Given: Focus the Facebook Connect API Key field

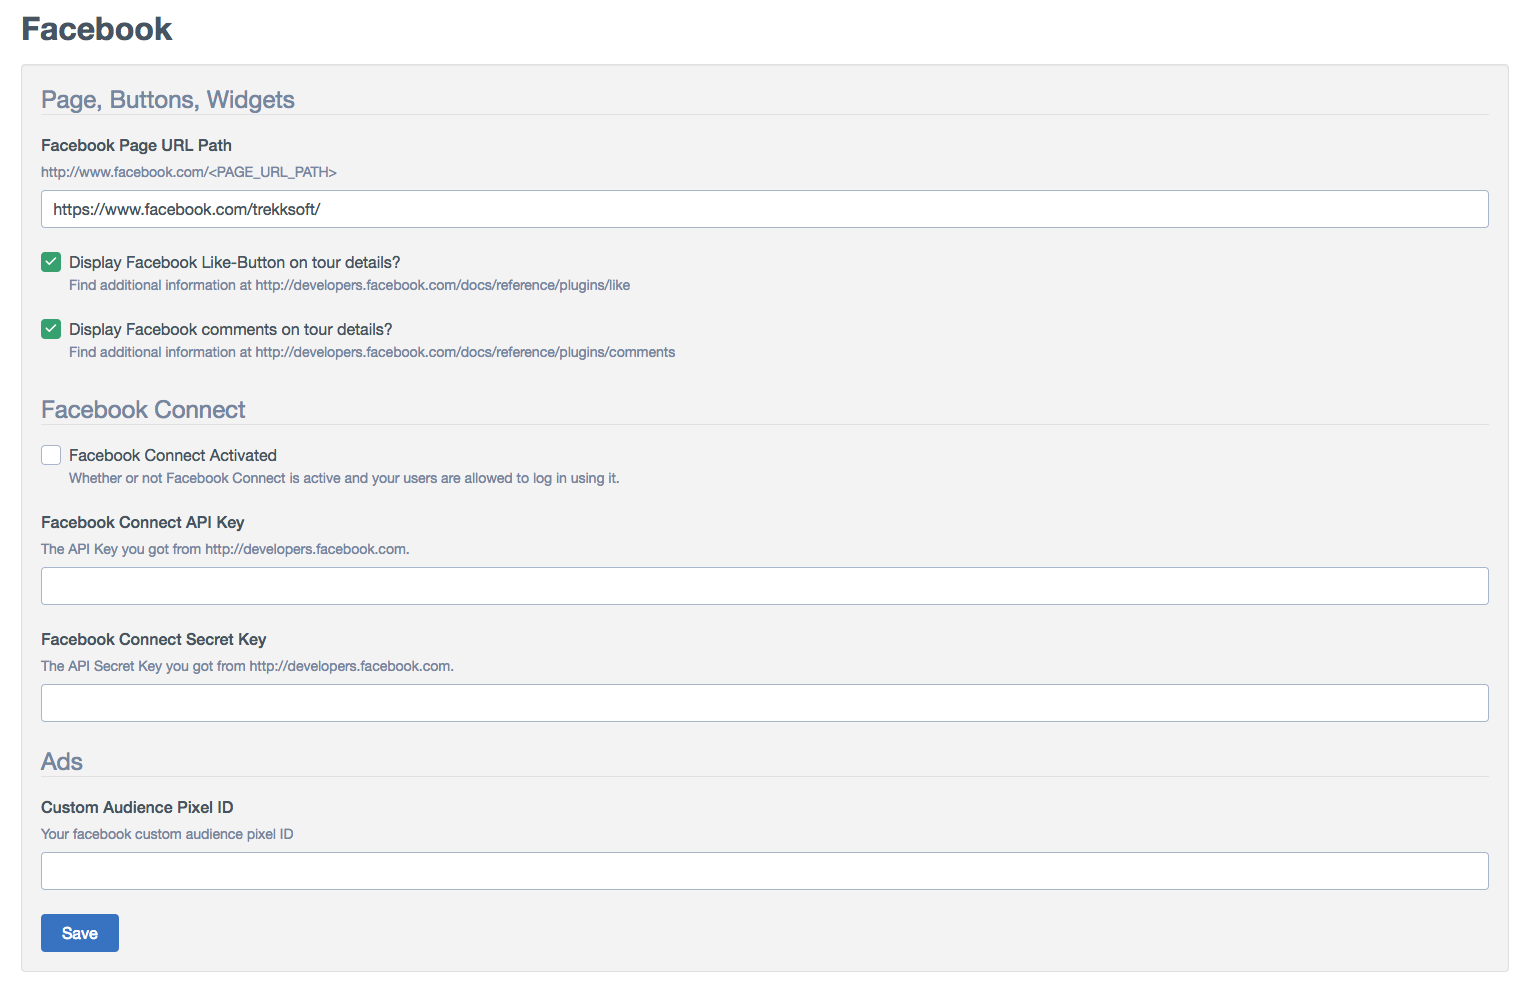Looking at the screenshot, I should [x=764, y=586].
